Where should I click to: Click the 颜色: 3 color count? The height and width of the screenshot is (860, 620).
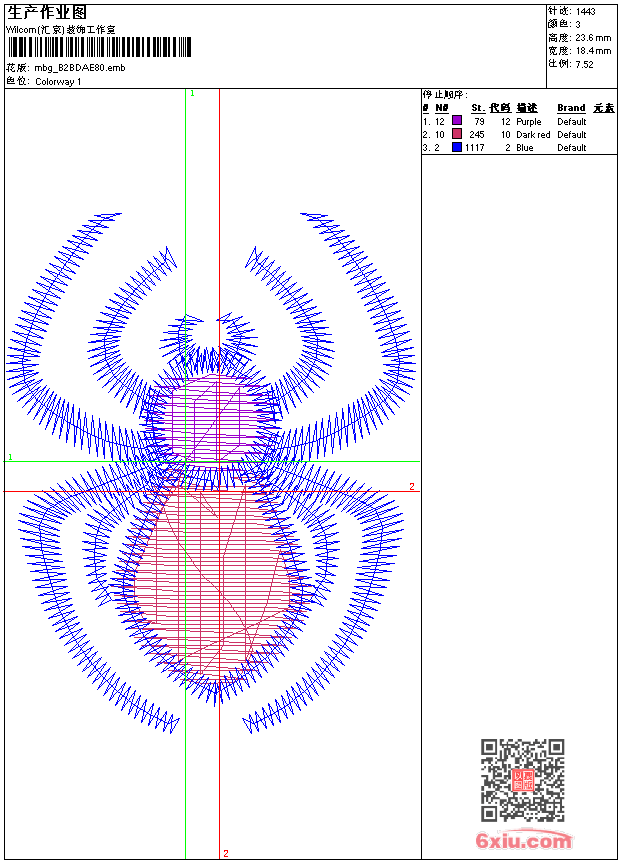[x=564, y=24]
